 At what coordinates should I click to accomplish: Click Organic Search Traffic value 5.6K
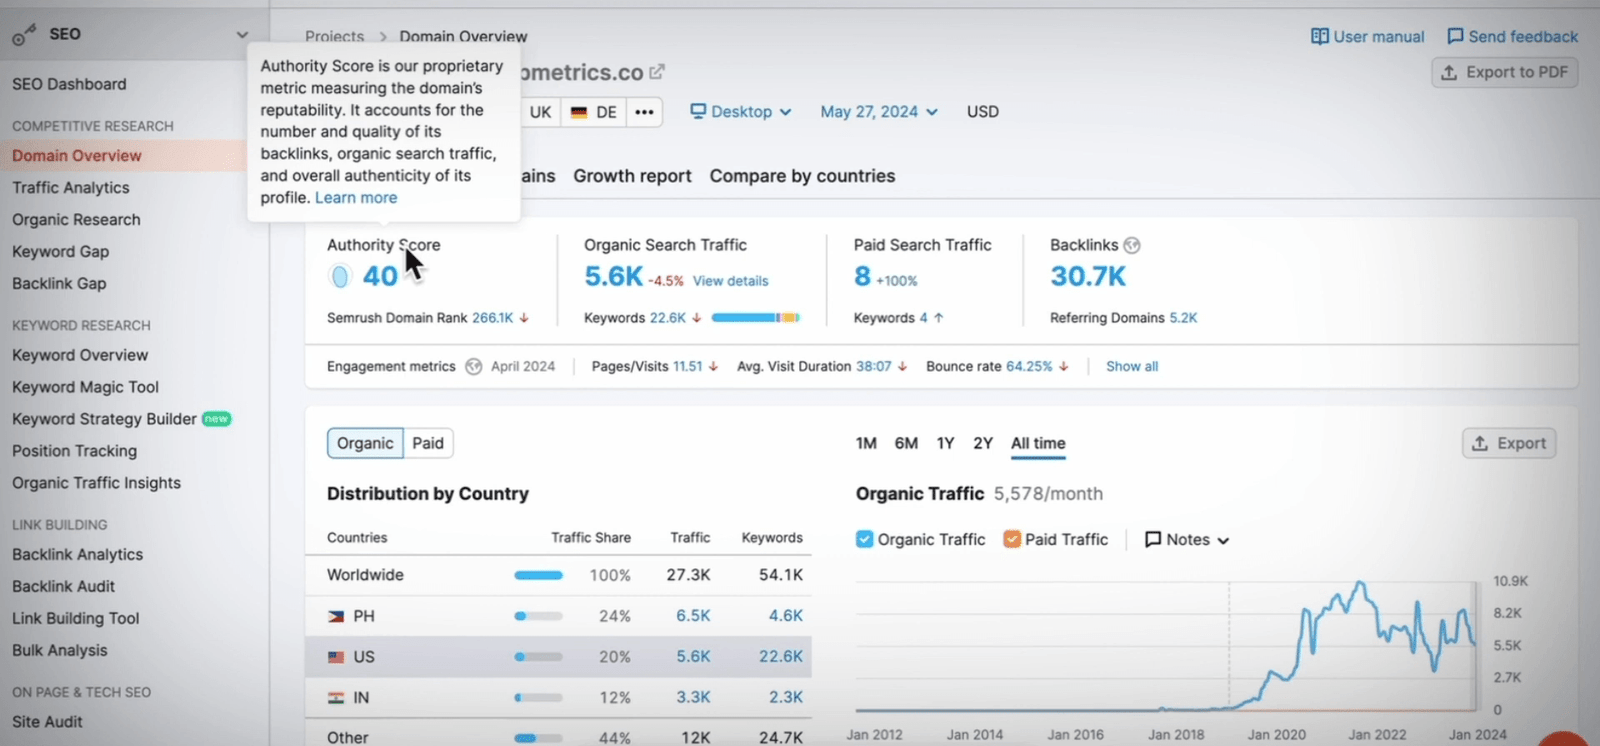tap(613, 277)
